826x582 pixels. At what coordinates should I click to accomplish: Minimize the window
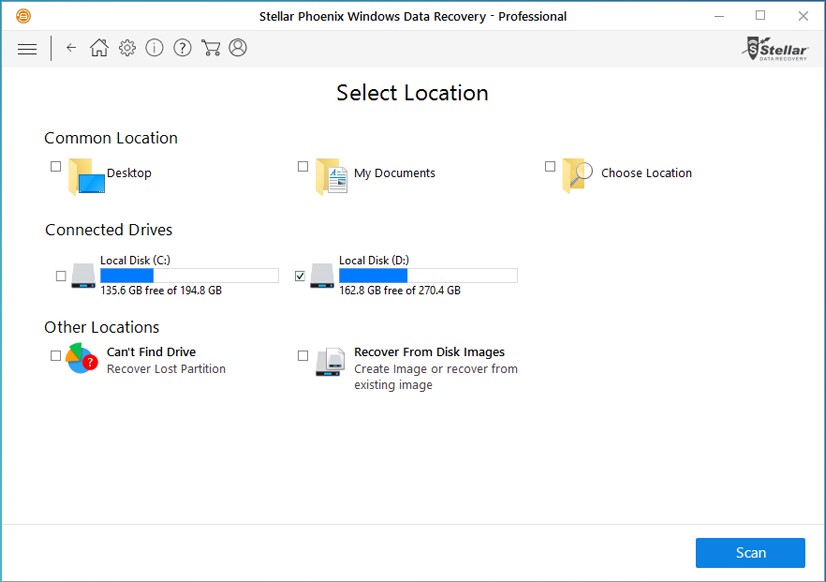point(719,16)
